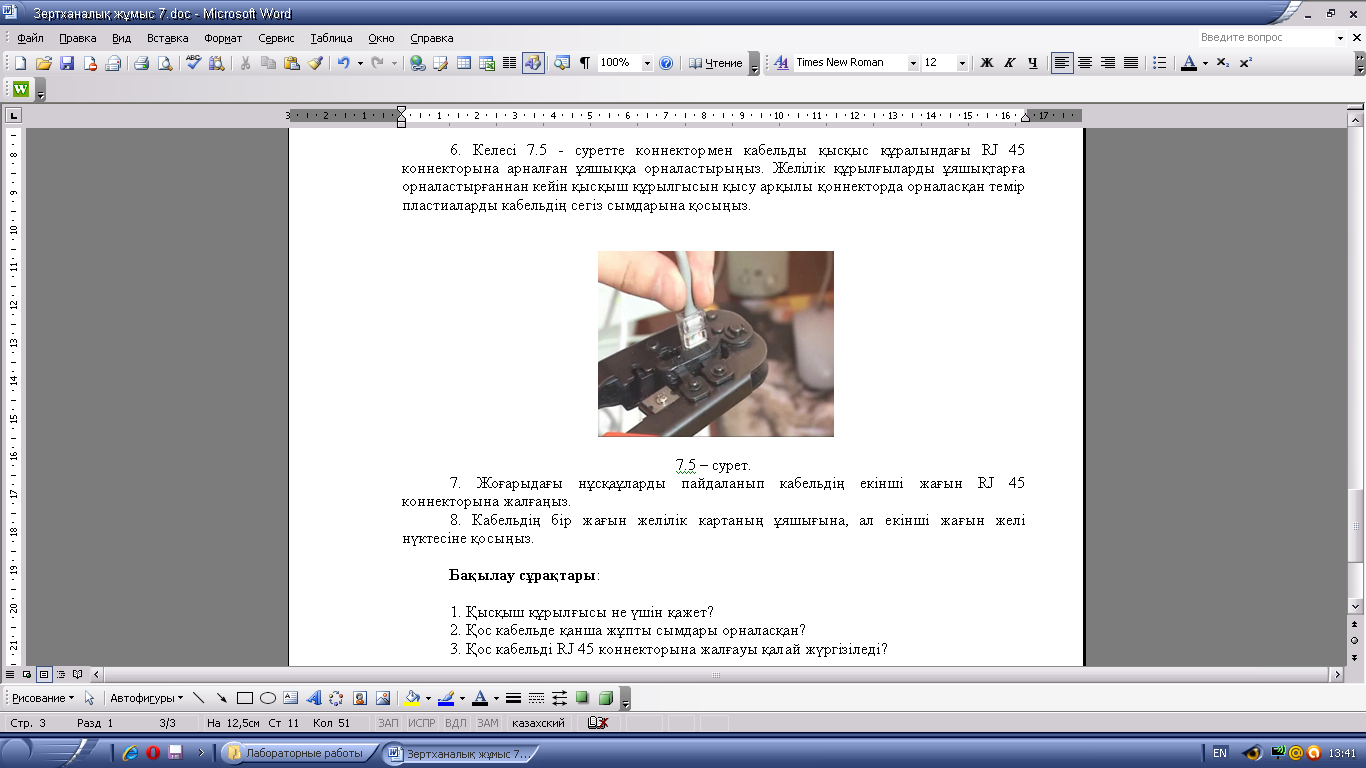
Task: Open the Таблица menu
Action: 331,38
